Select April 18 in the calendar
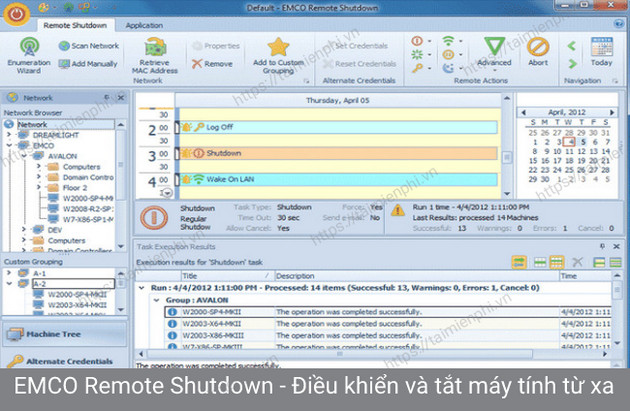Image resolution: width=630 pixels, height=411 pixels. [x=569, y=161]
